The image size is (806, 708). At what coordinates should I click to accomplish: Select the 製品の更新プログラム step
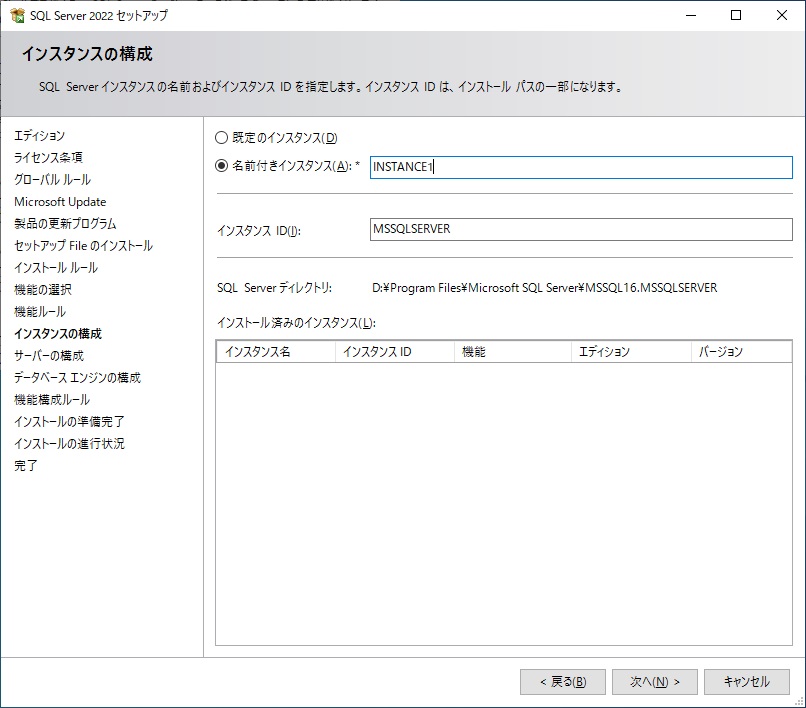[x=65, y=224]
